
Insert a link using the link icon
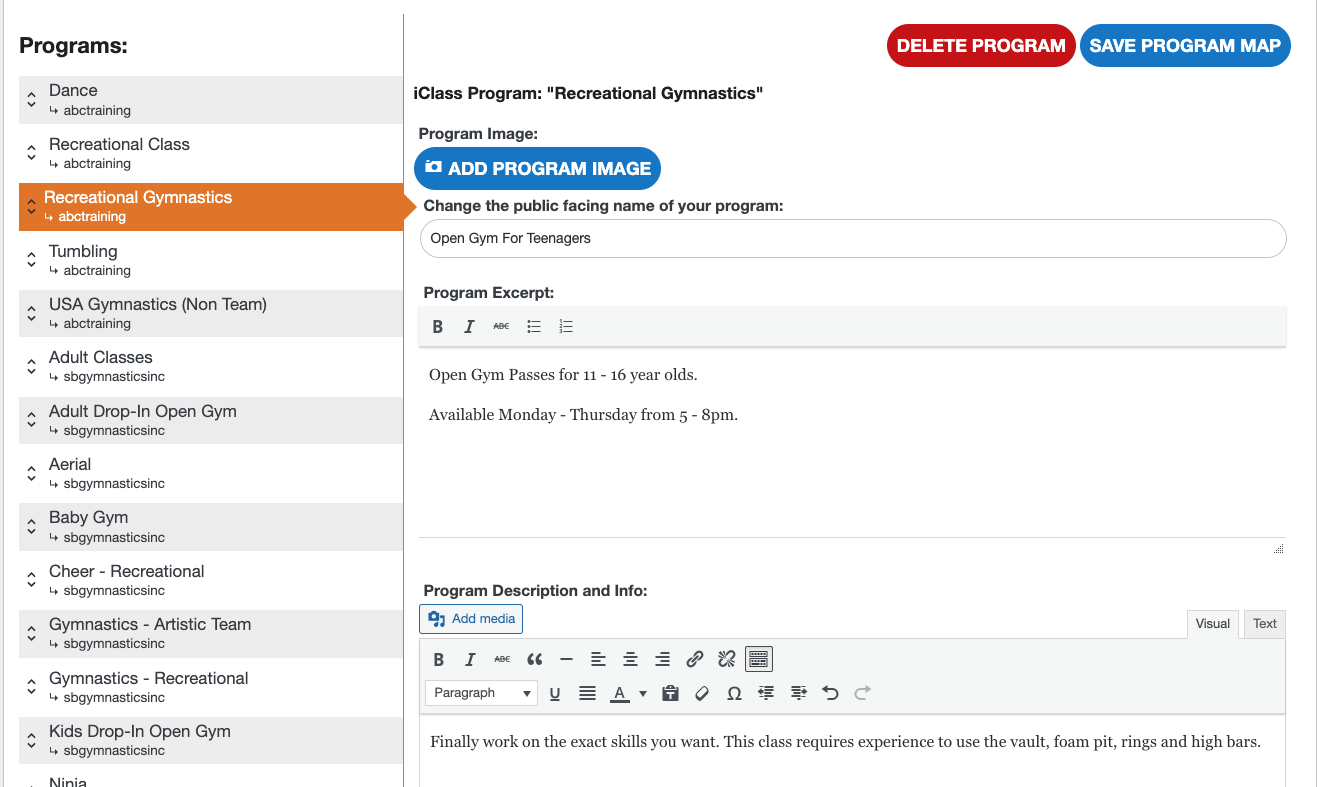coord(694,659)
